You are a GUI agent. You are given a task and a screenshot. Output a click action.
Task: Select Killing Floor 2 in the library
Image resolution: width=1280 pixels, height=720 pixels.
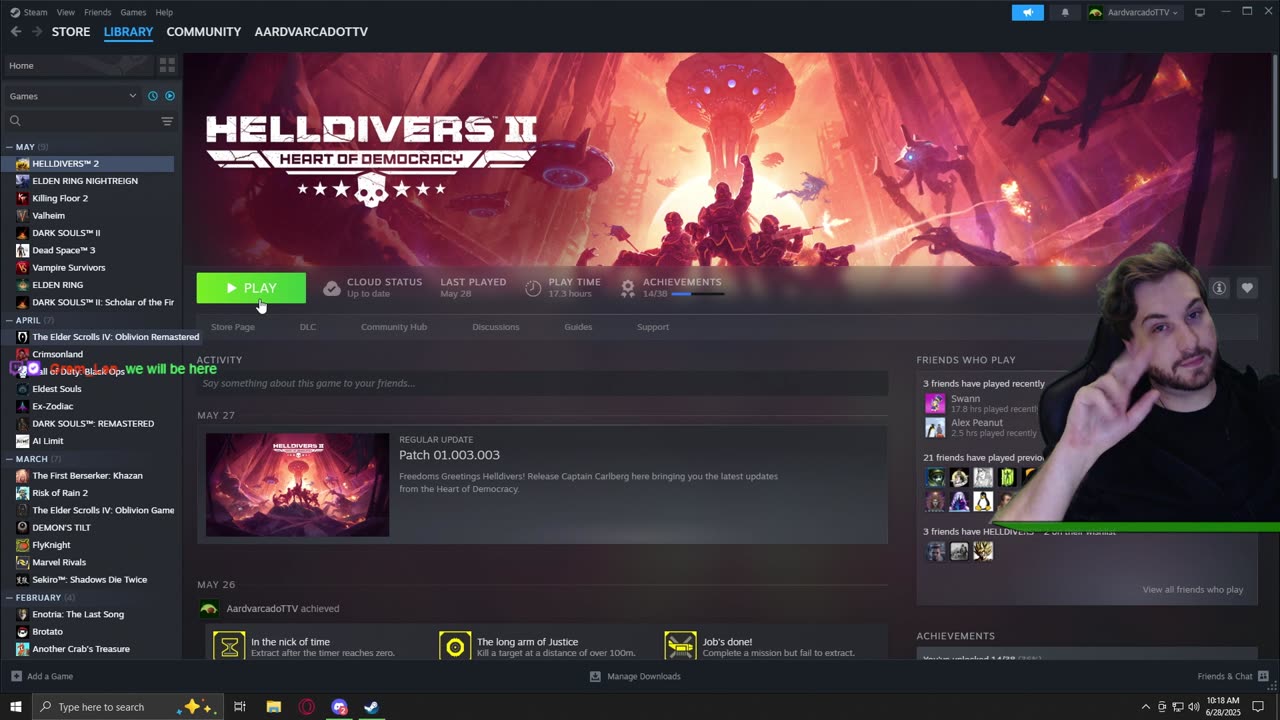point(60,198)
